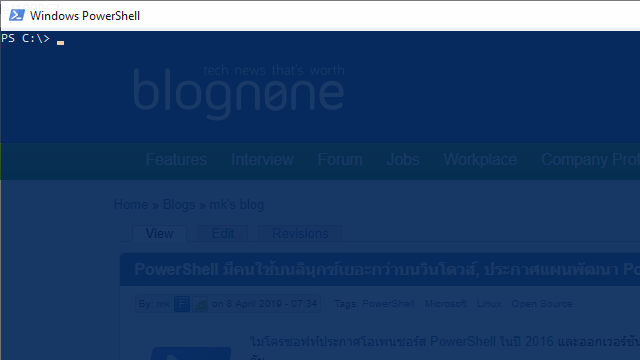The image size is (640, 360).
Task: Open the Open Source tag
Action: [x=542, y=304]
